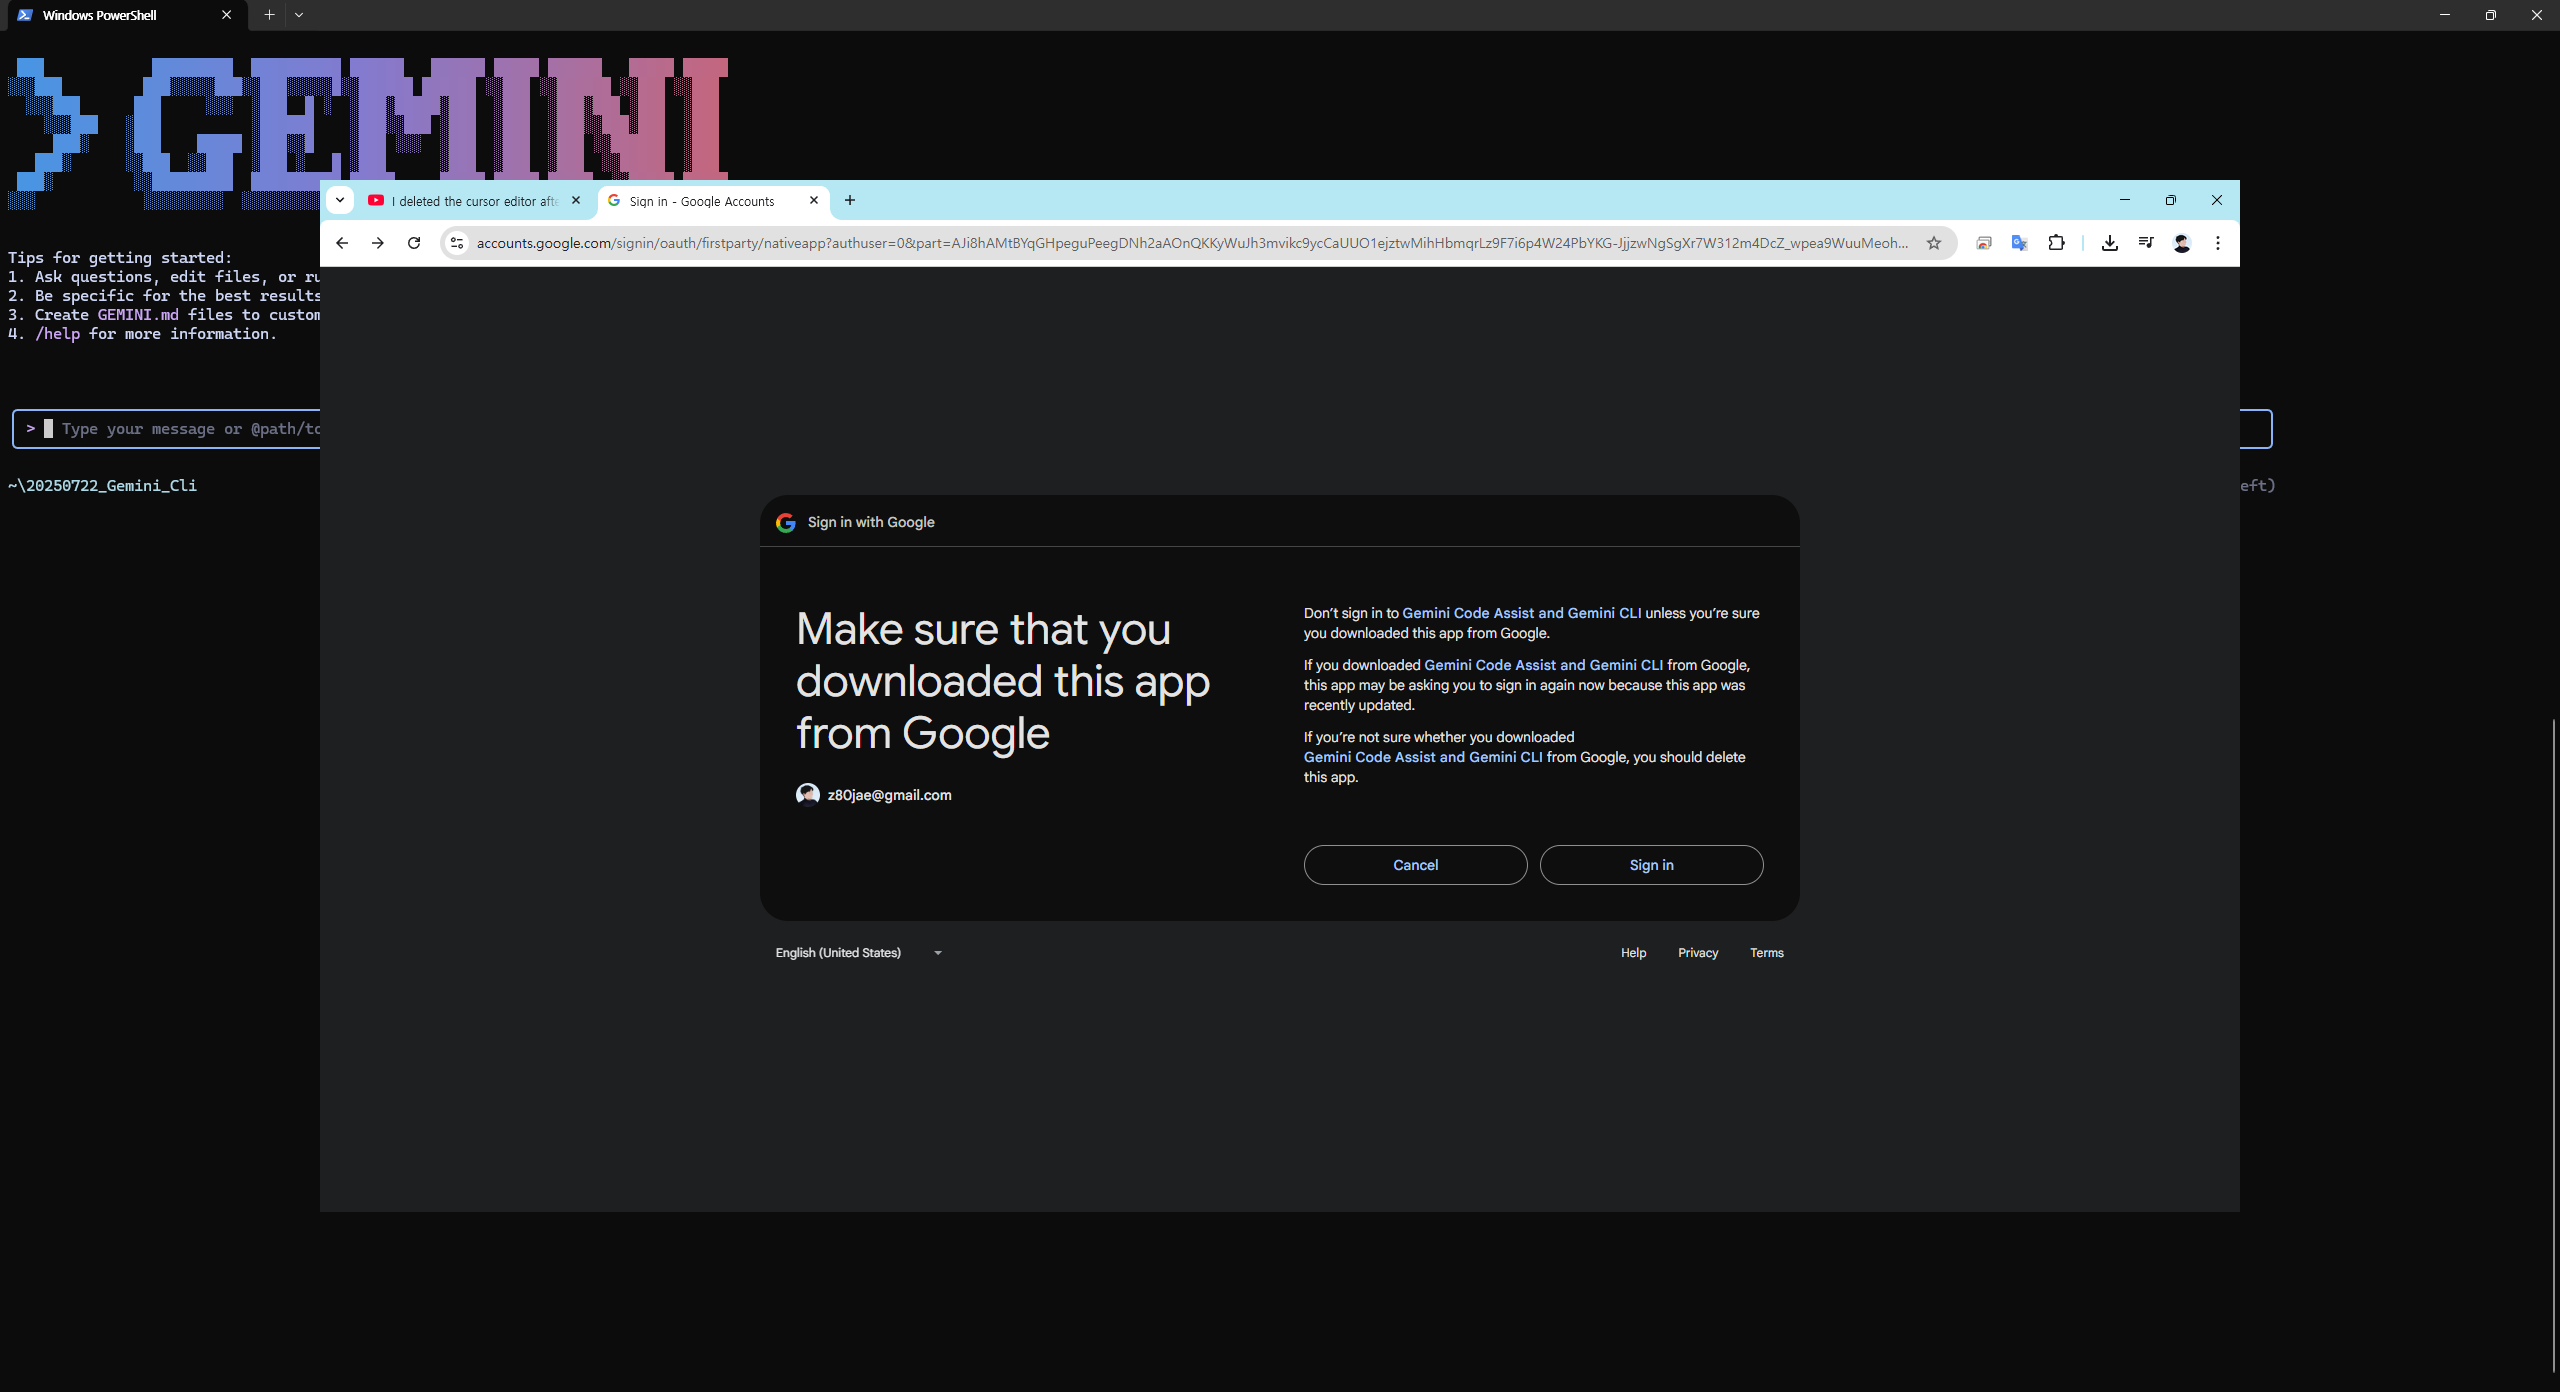Screen dimensions: 2560x1392
Task: Reload the current page
Action: [x=414, y=243]
